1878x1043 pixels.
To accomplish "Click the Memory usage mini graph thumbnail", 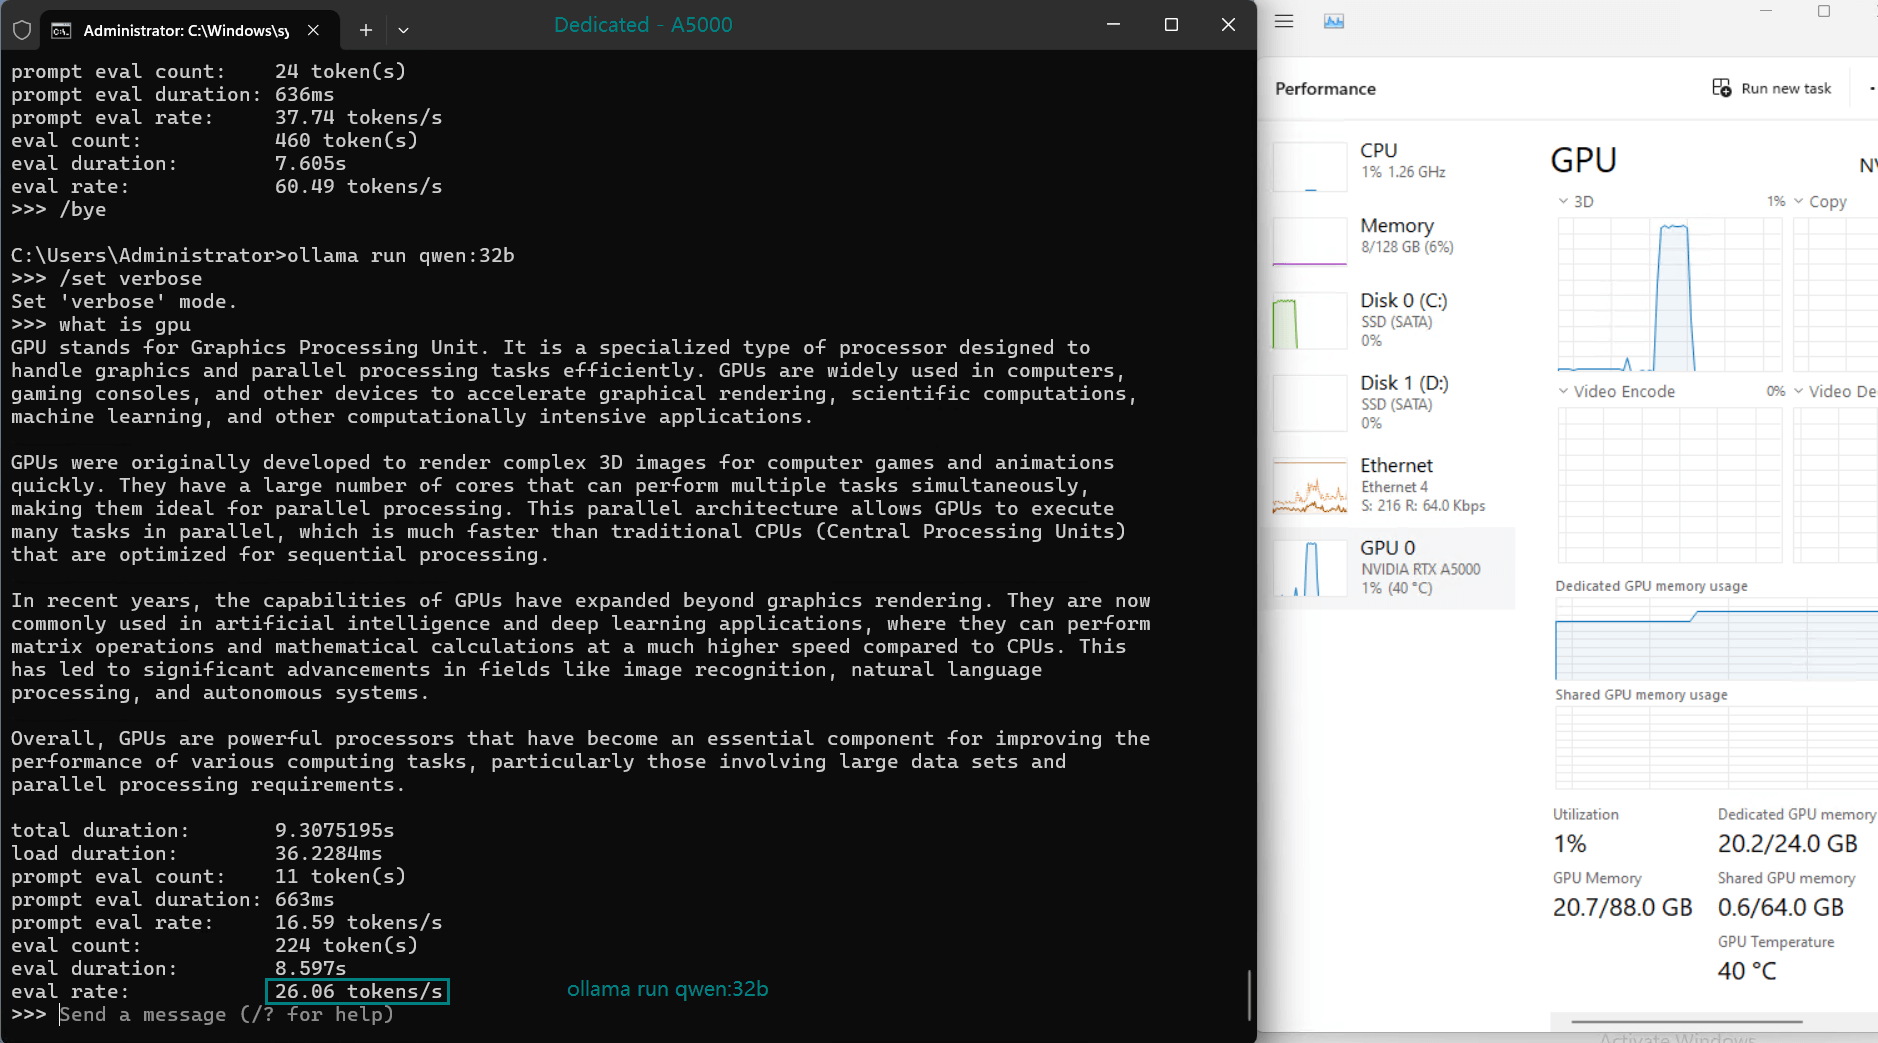I will tap(1310, 241).
